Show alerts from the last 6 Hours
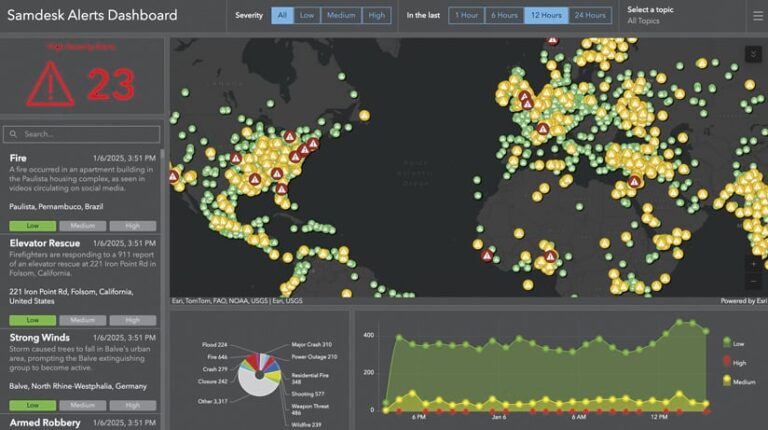The image size is (768, 430). click(504, 15)
